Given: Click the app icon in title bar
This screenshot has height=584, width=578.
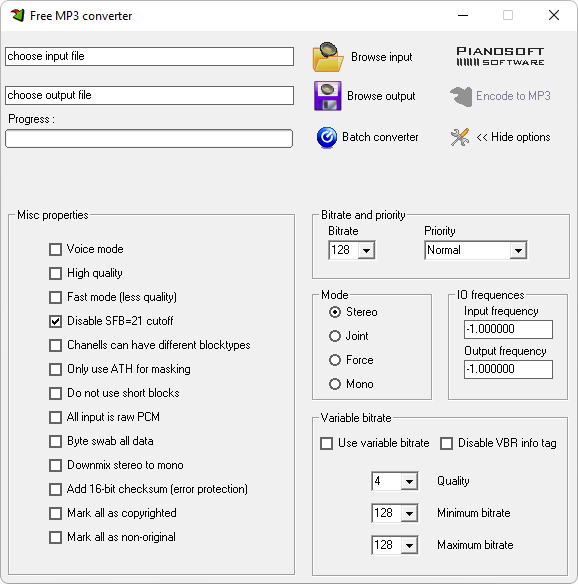Looking at the screenshot, I should (x=17, y=15).
